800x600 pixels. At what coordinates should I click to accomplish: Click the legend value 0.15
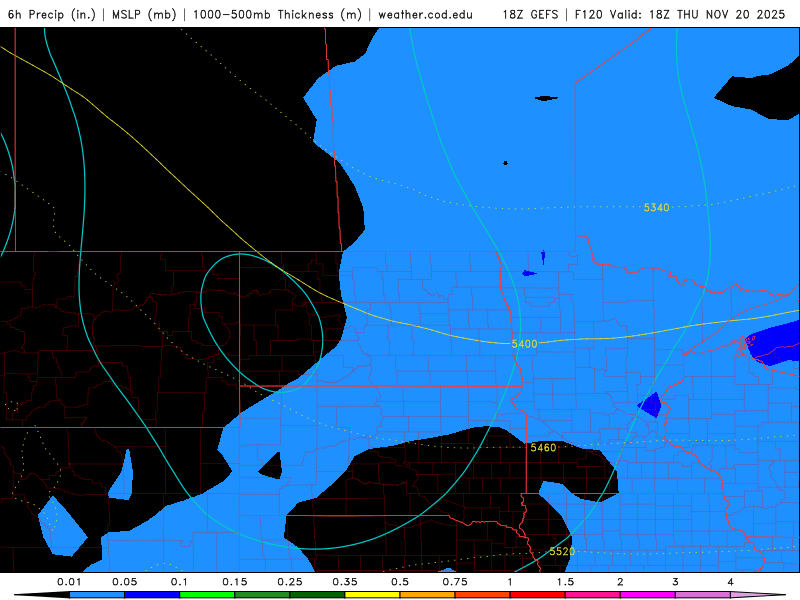(235, 582)
